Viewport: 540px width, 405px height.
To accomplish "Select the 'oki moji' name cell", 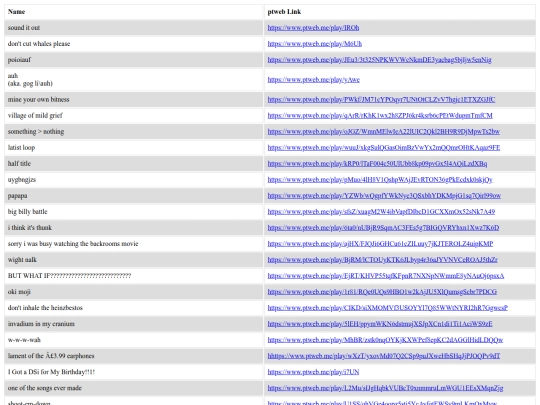I will pos(134,292).
